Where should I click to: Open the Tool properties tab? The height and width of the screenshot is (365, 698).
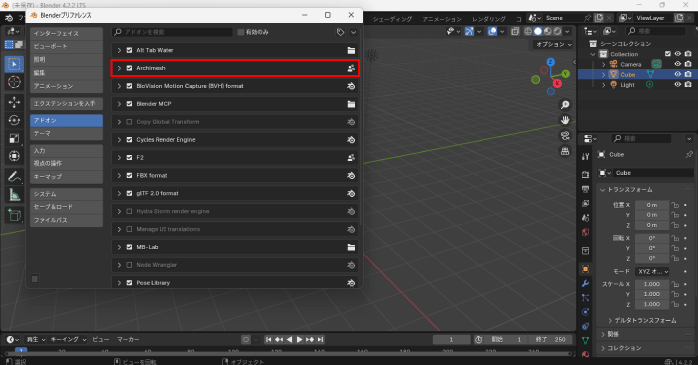click(x=585, y=156)
